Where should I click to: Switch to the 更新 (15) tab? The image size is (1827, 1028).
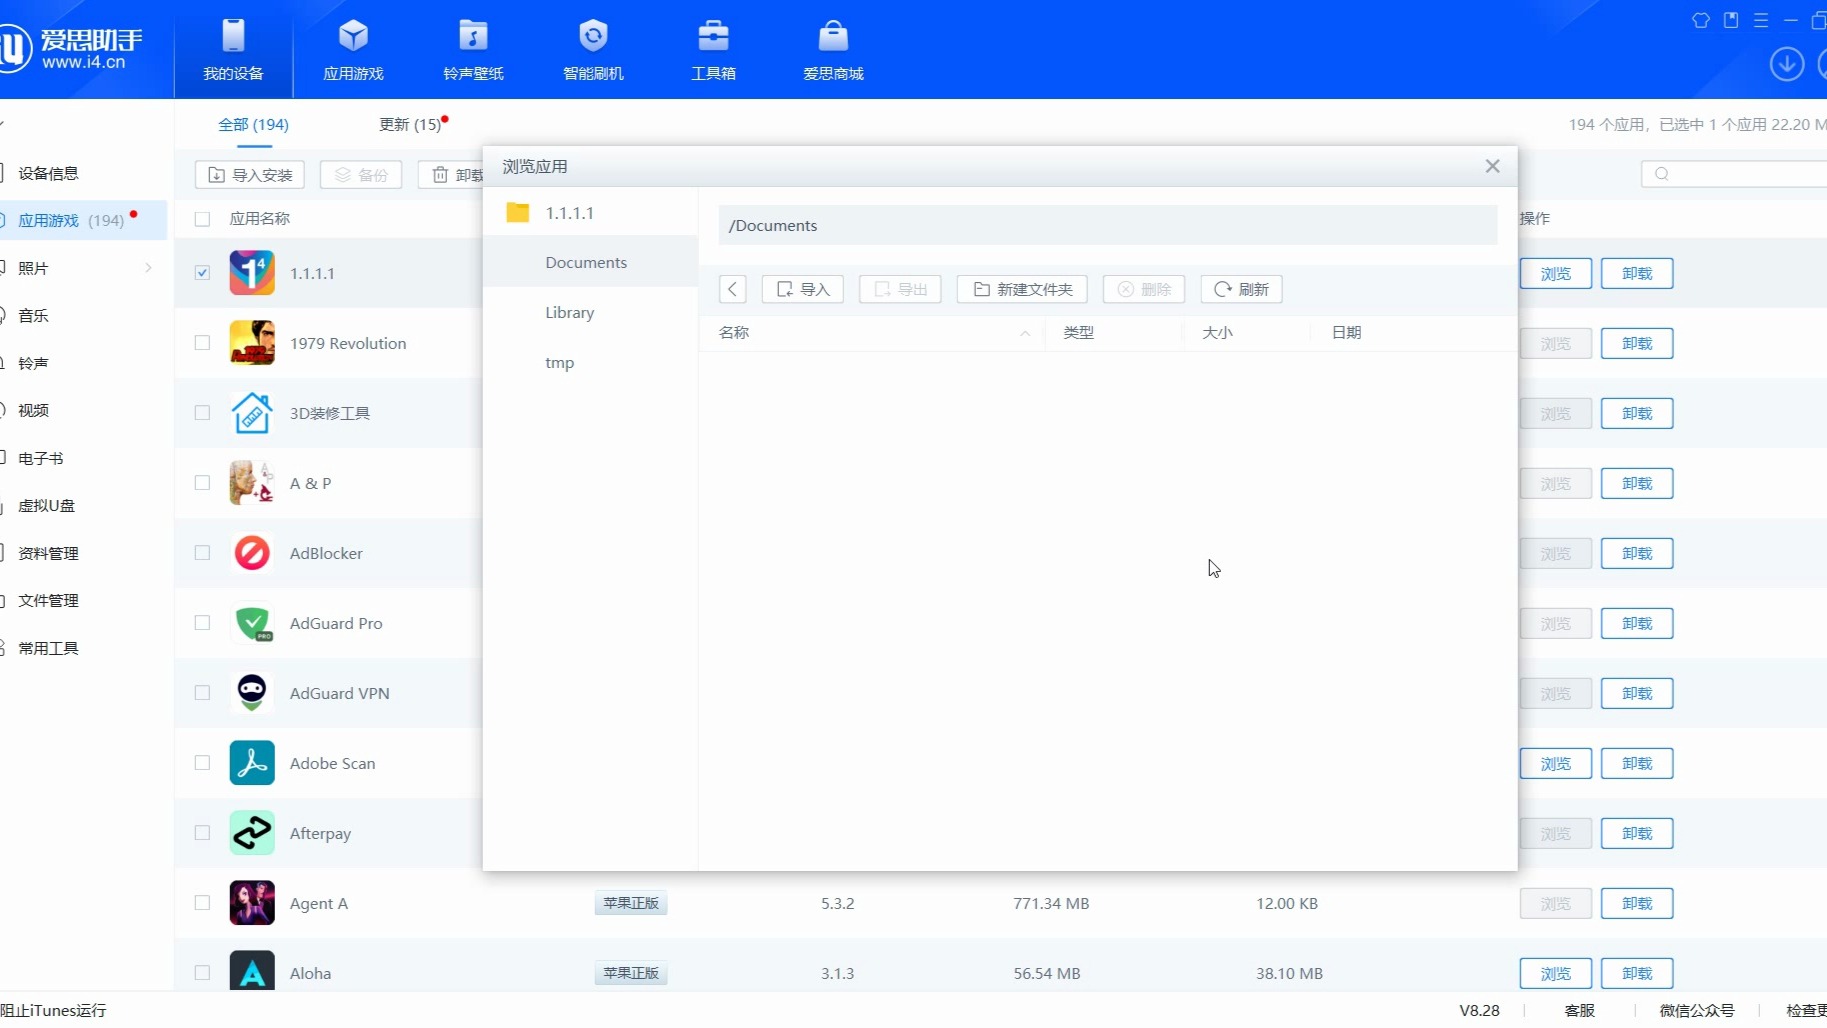410,125
